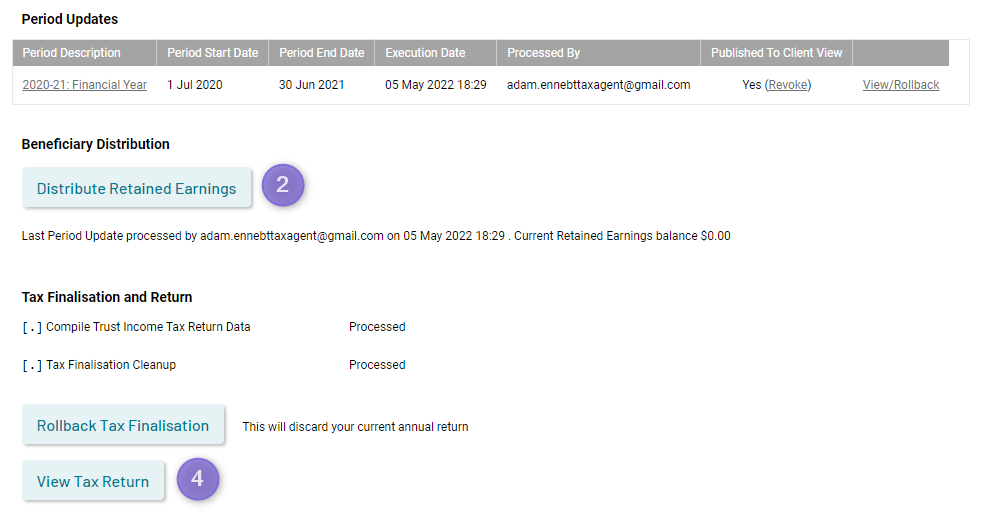Open the 2020-21: Financial Year period link
The width and height of the screenshot is (981, 516).
84,85
